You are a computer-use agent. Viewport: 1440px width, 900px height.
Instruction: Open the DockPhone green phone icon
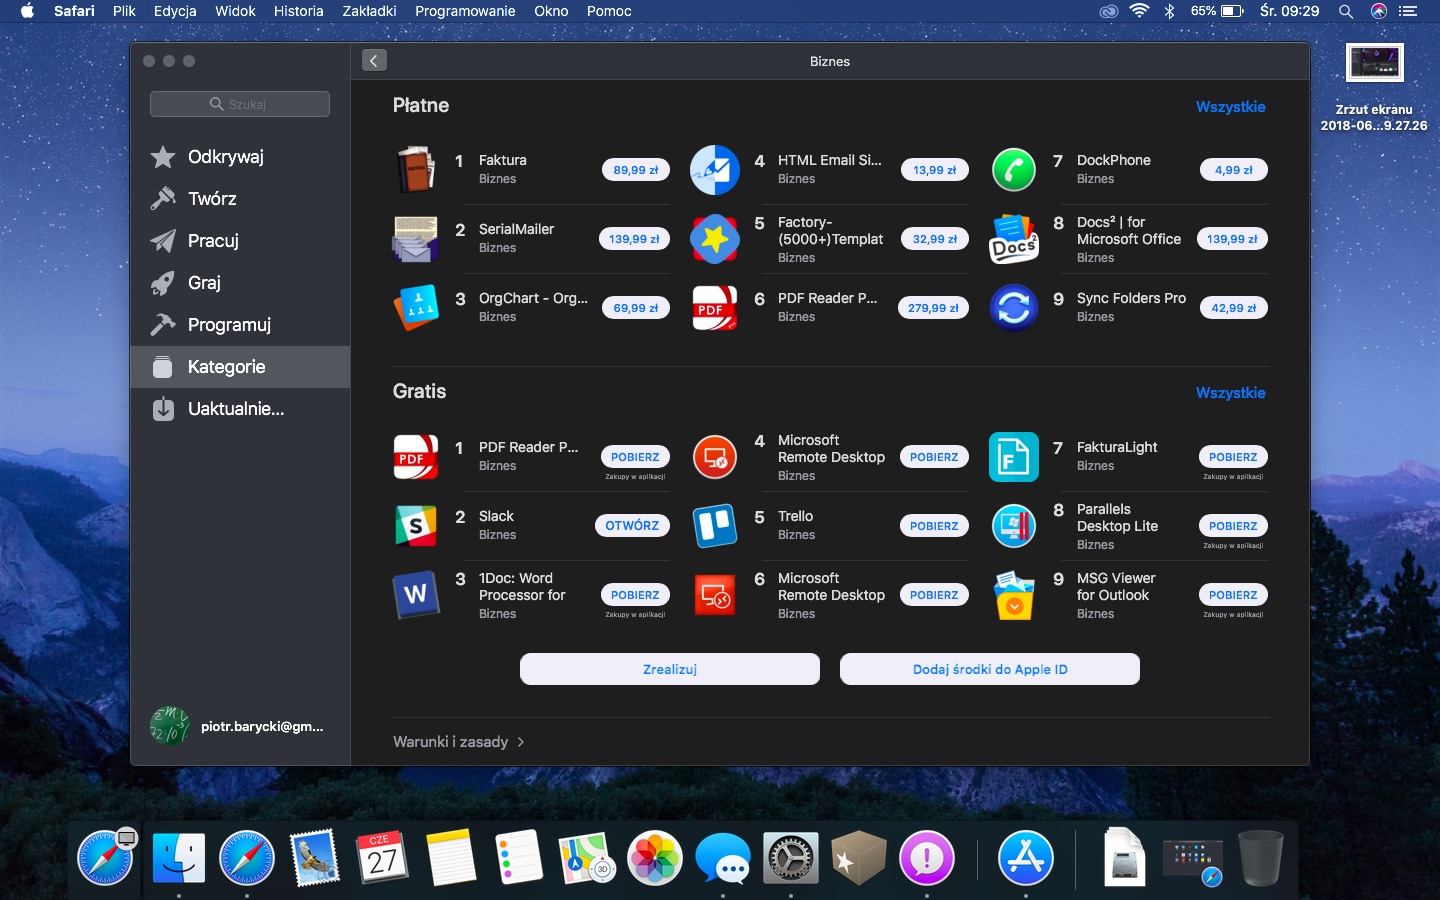1014,169
